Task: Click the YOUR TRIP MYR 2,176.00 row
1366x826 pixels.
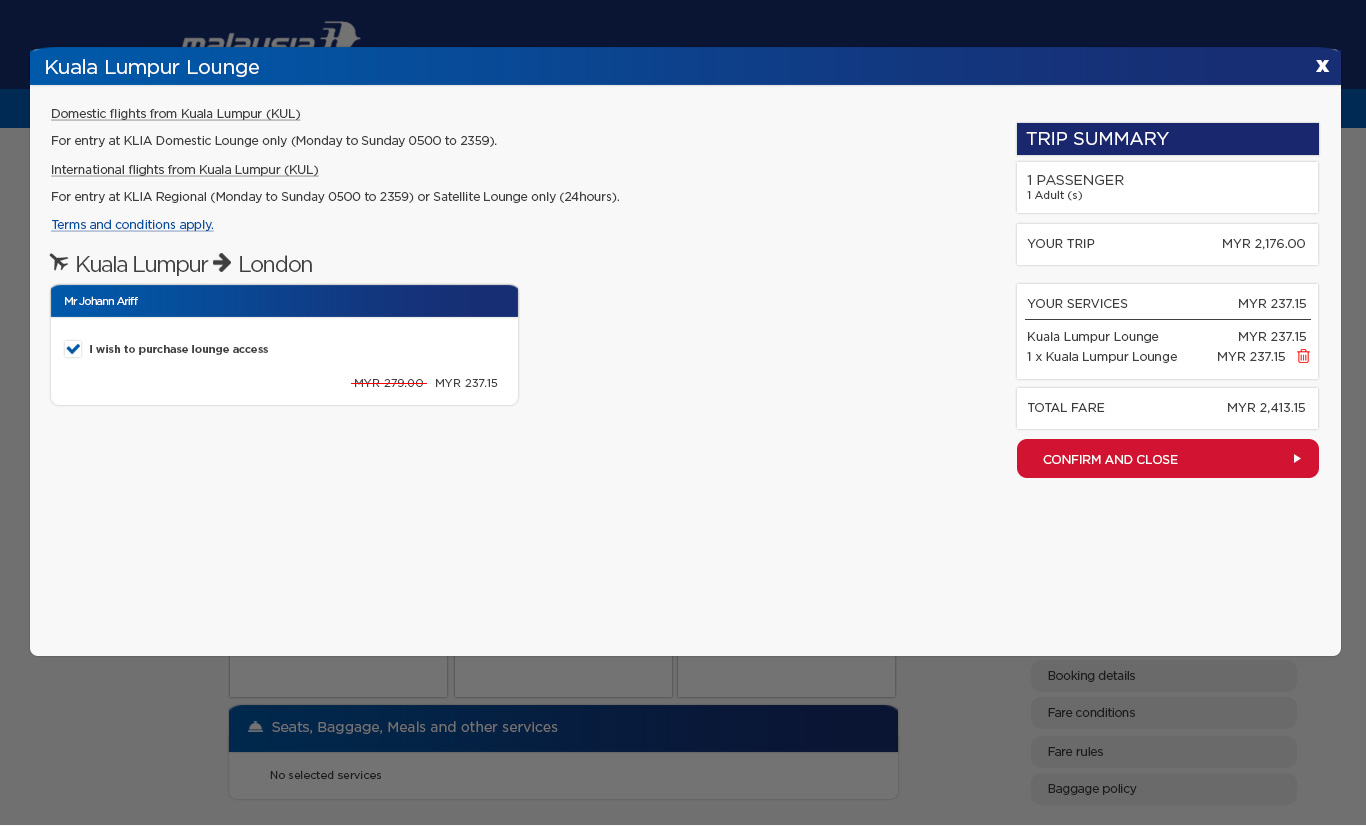Action: [1168, 244]
